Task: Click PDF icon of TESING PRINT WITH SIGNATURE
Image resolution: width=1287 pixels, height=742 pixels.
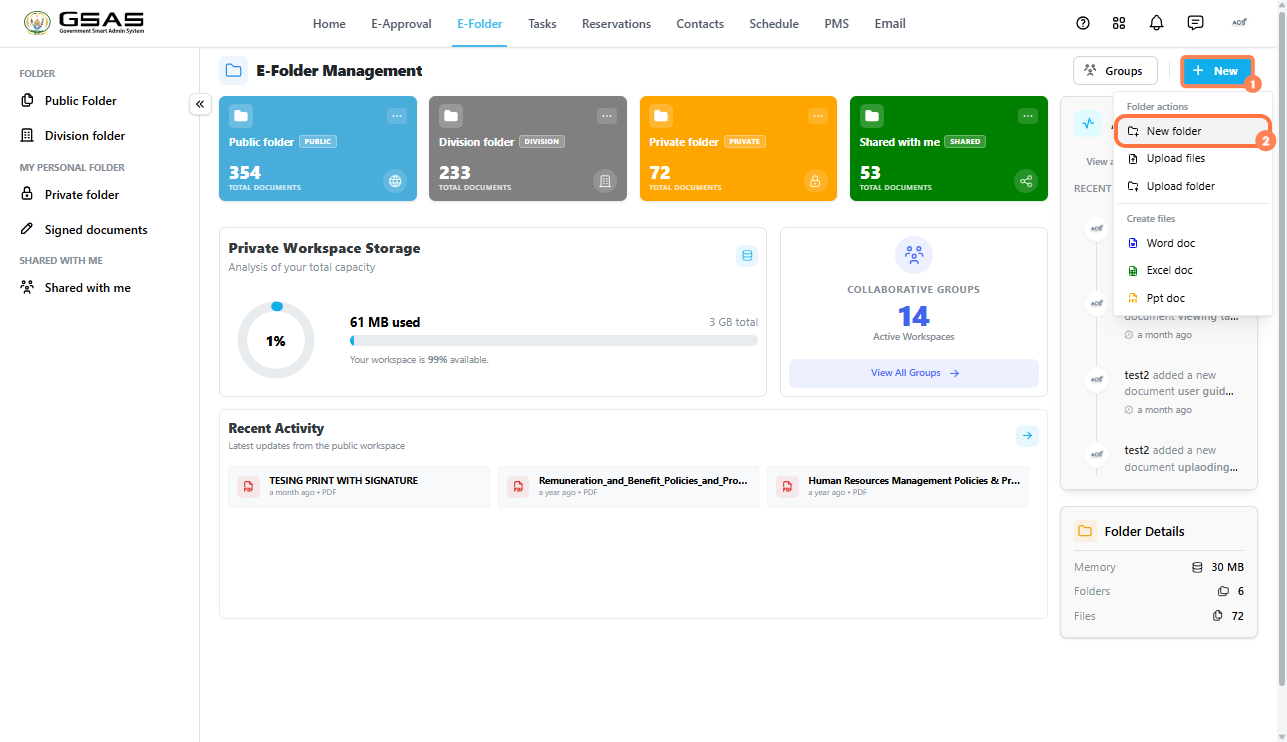Action: coord(248,486)
